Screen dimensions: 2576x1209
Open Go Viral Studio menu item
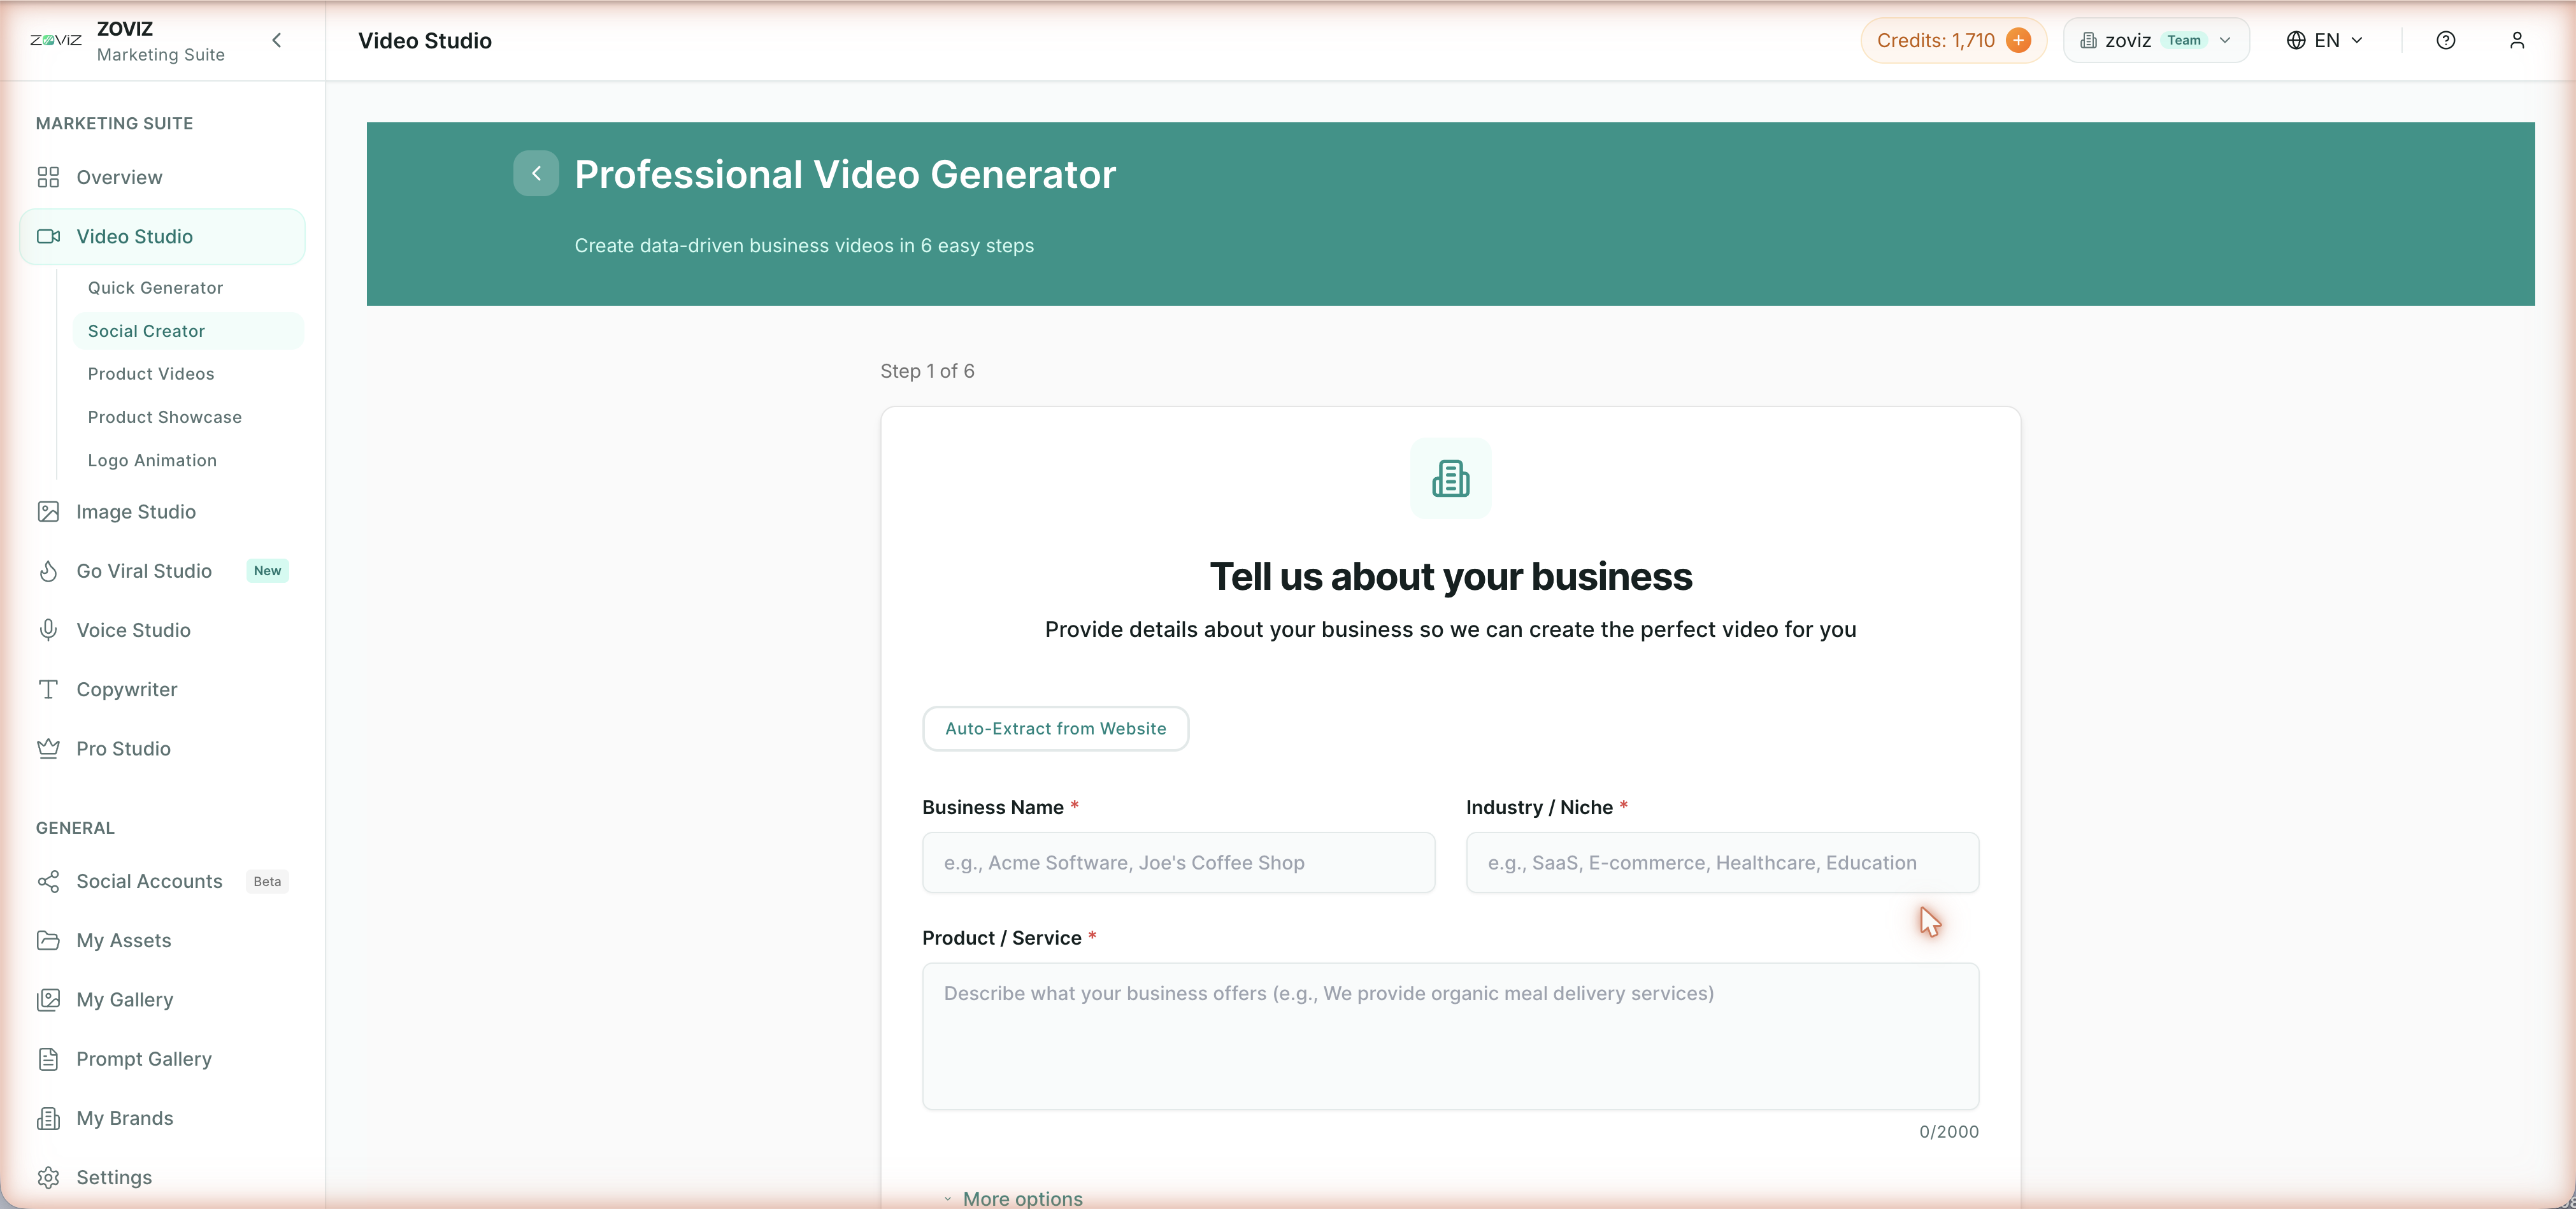pos(162,571)
